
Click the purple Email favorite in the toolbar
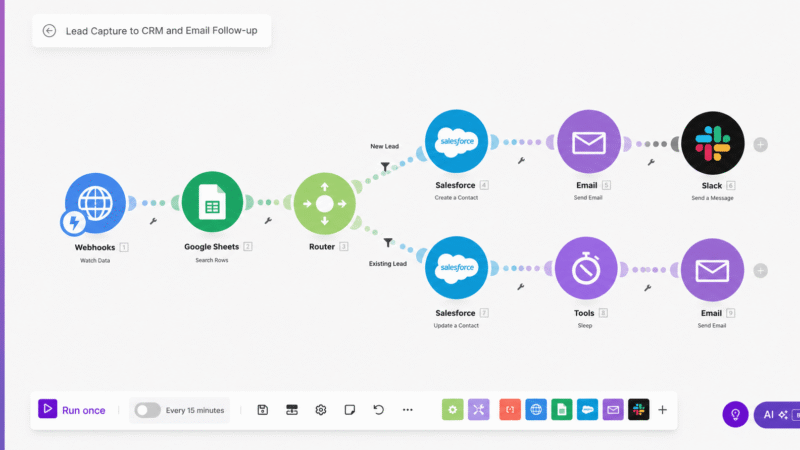[x=613, y=410]
